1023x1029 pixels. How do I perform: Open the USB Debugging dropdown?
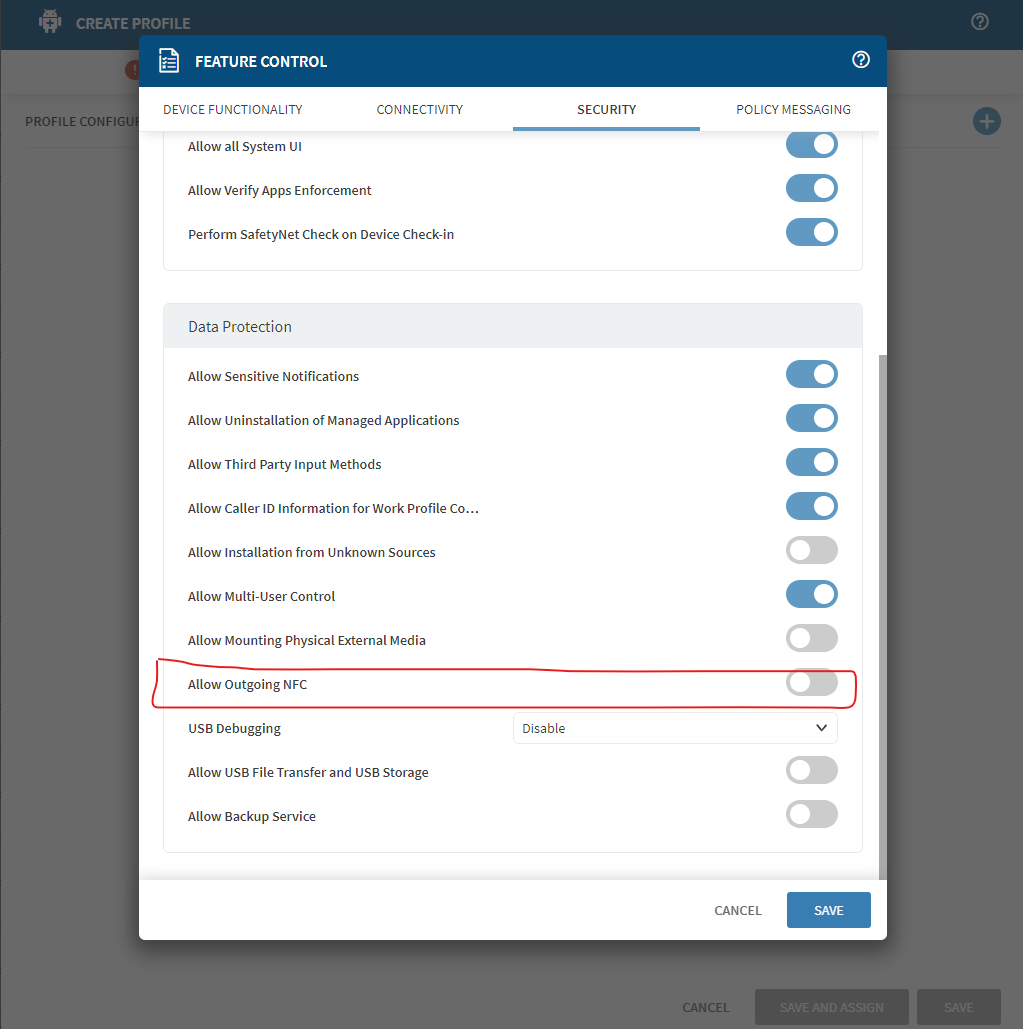[x=675, y=728]
